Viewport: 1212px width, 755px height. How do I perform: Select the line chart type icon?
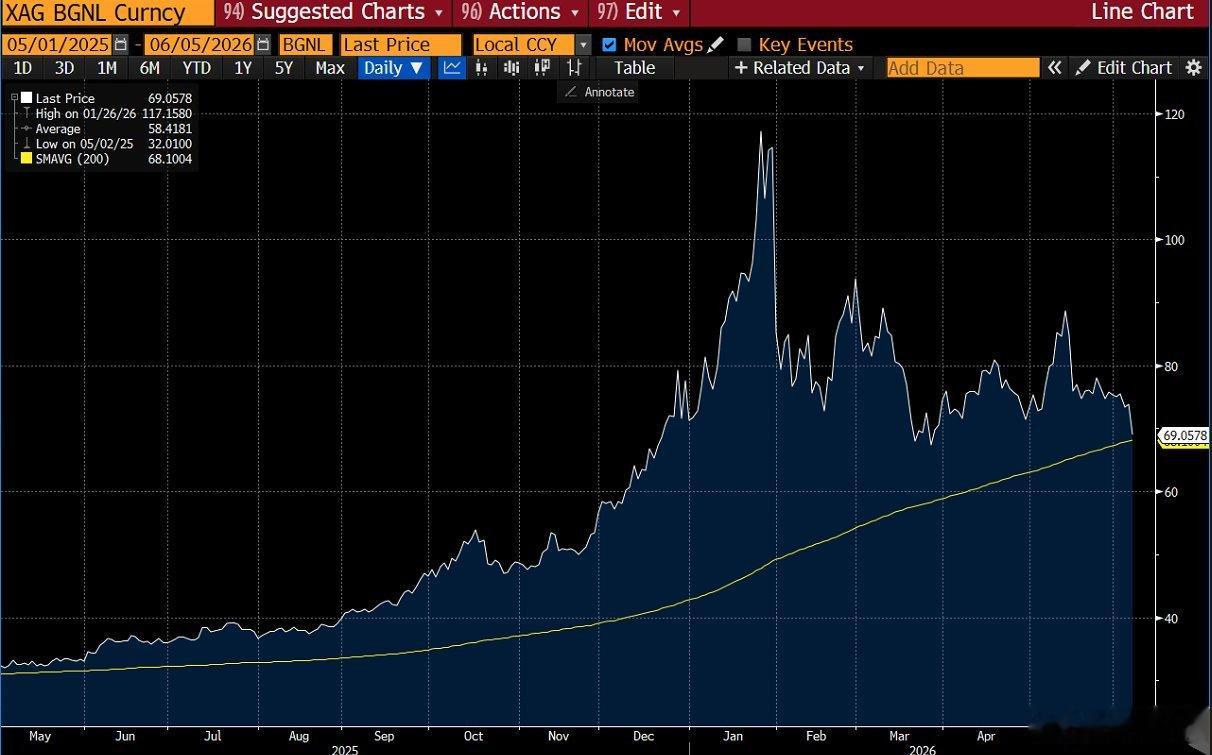coord(453,68)
